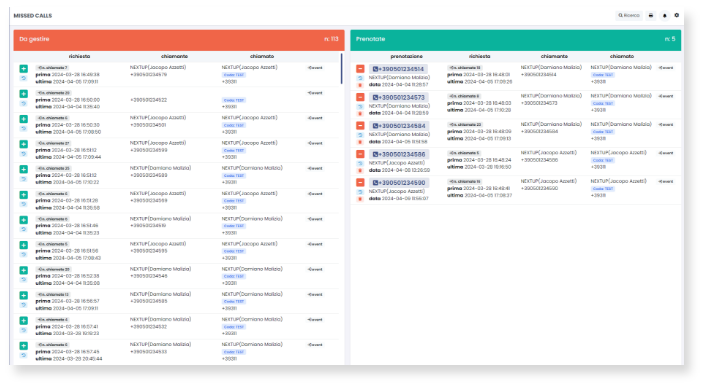The height and width of the screenshot is (388, 705).
Task: Click the printer icon in the header
Action: [x=651, y=16]
